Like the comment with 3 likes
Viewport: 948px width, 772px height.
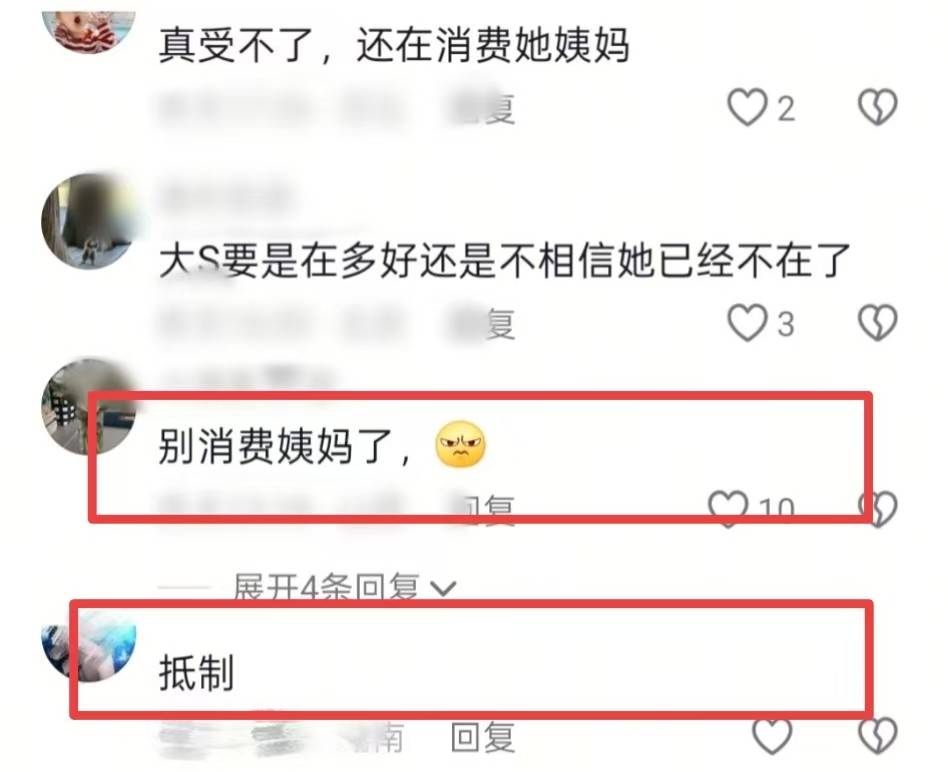pyautogui.click(x=747, y=322)
